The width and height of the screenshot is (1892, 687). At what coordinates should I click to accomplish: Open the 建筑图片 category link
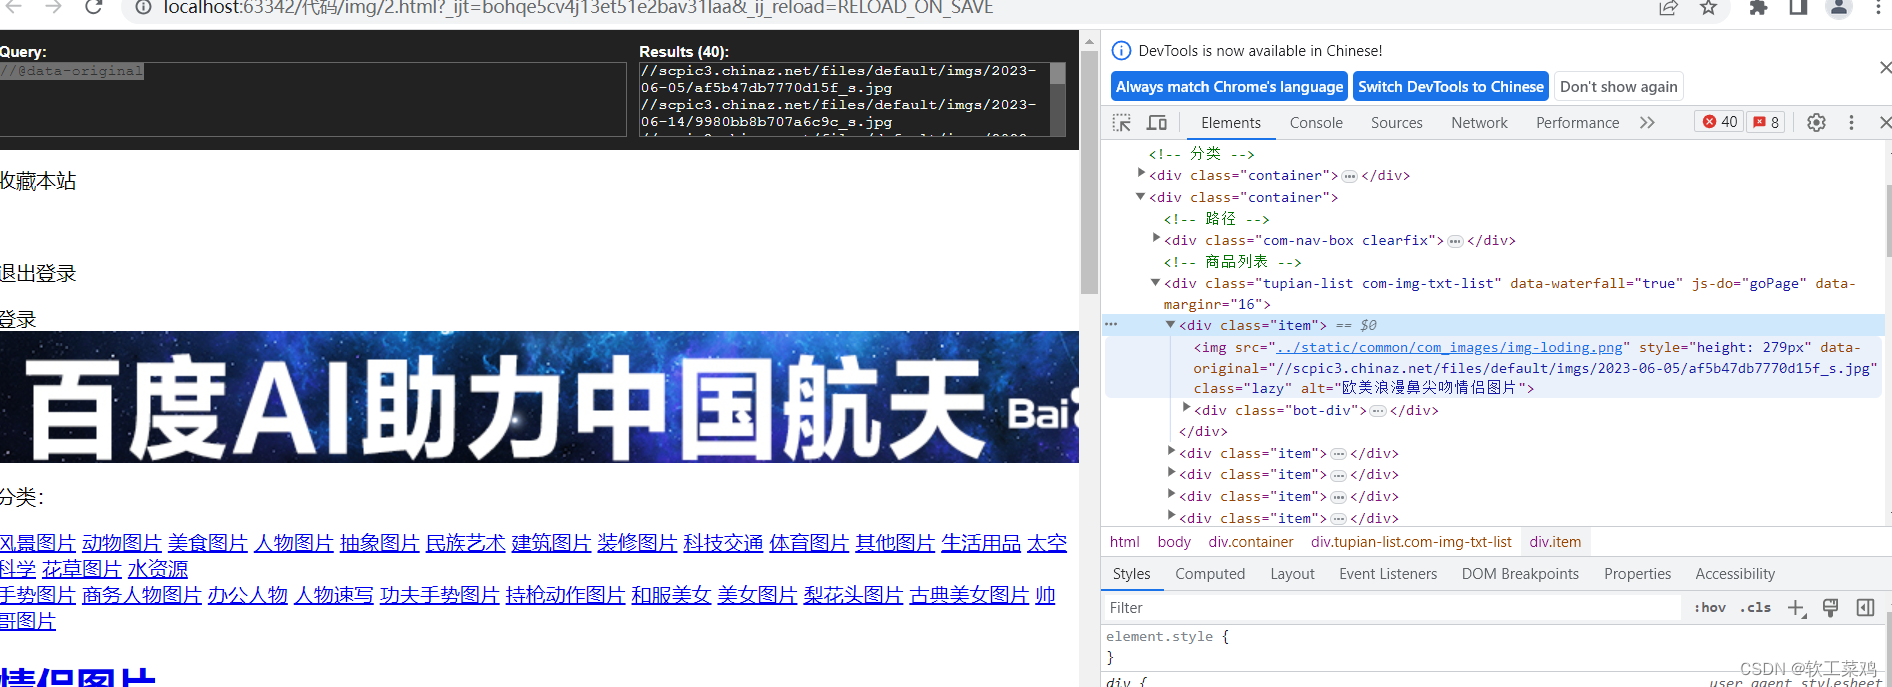click(x=552, y=543)
